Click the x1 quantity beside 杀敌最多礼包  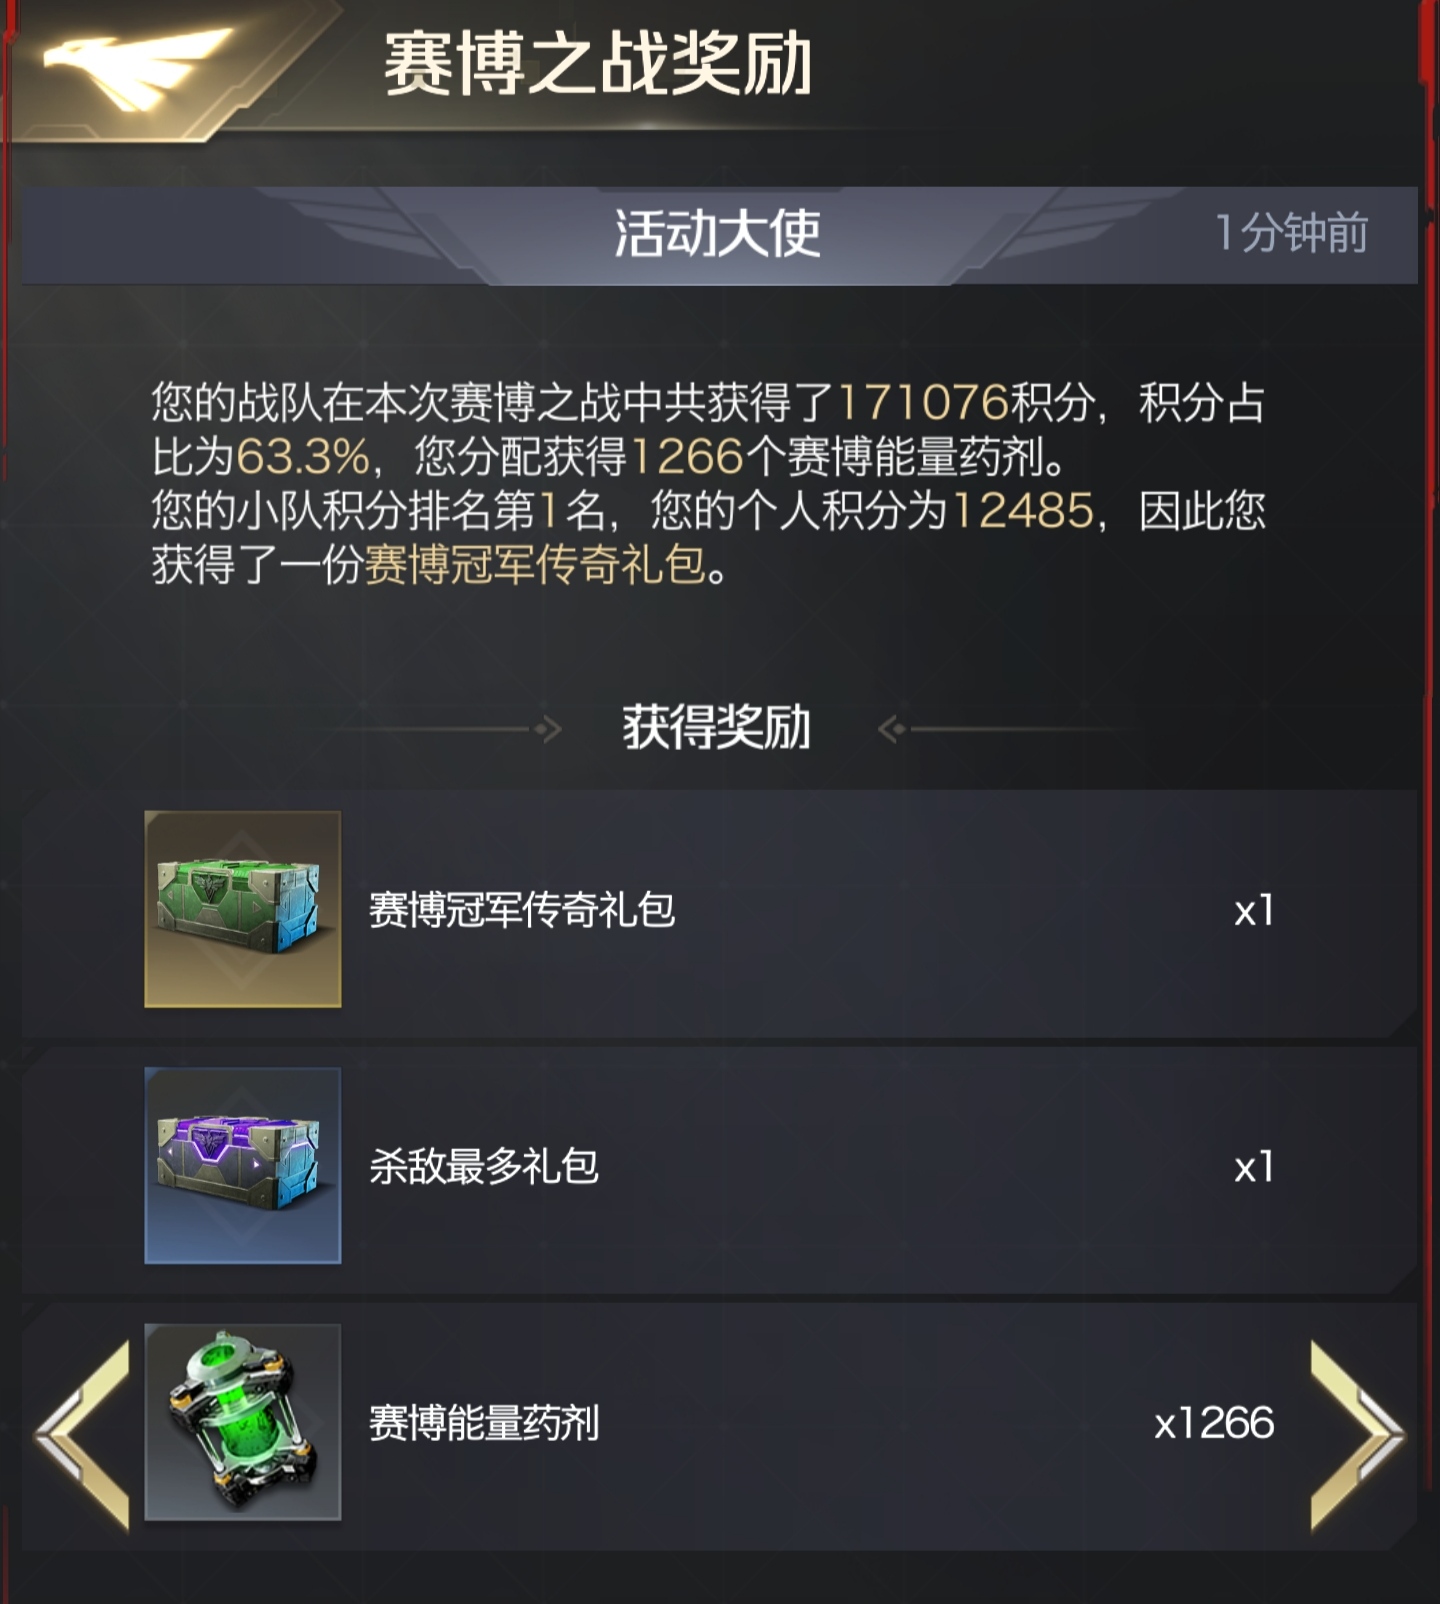click(1254, 1167)
